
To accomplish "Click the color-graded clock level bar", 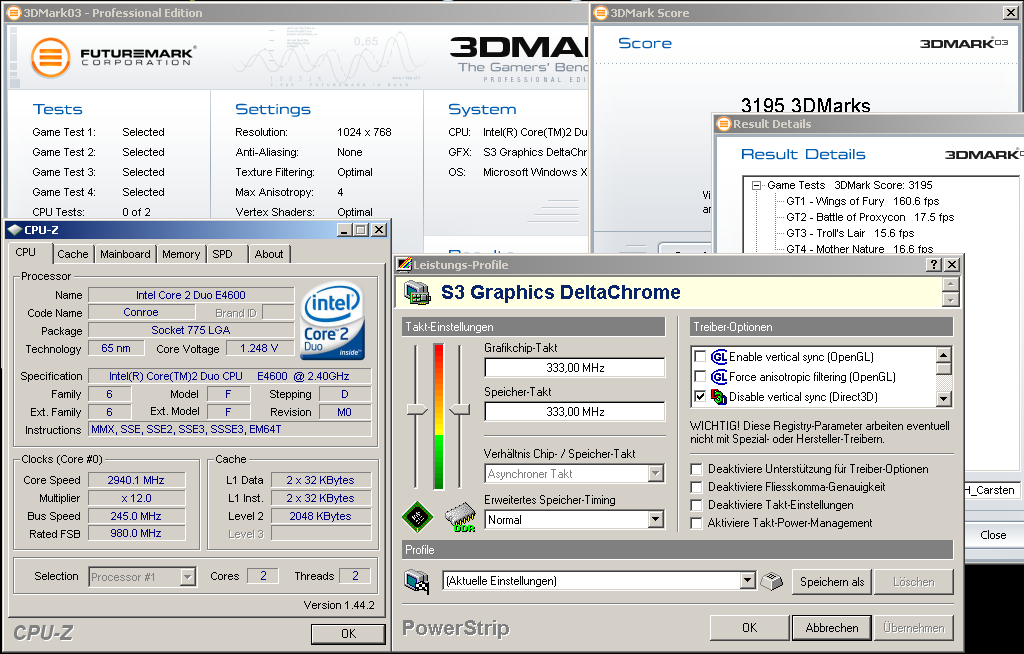I will coord(439,417).
